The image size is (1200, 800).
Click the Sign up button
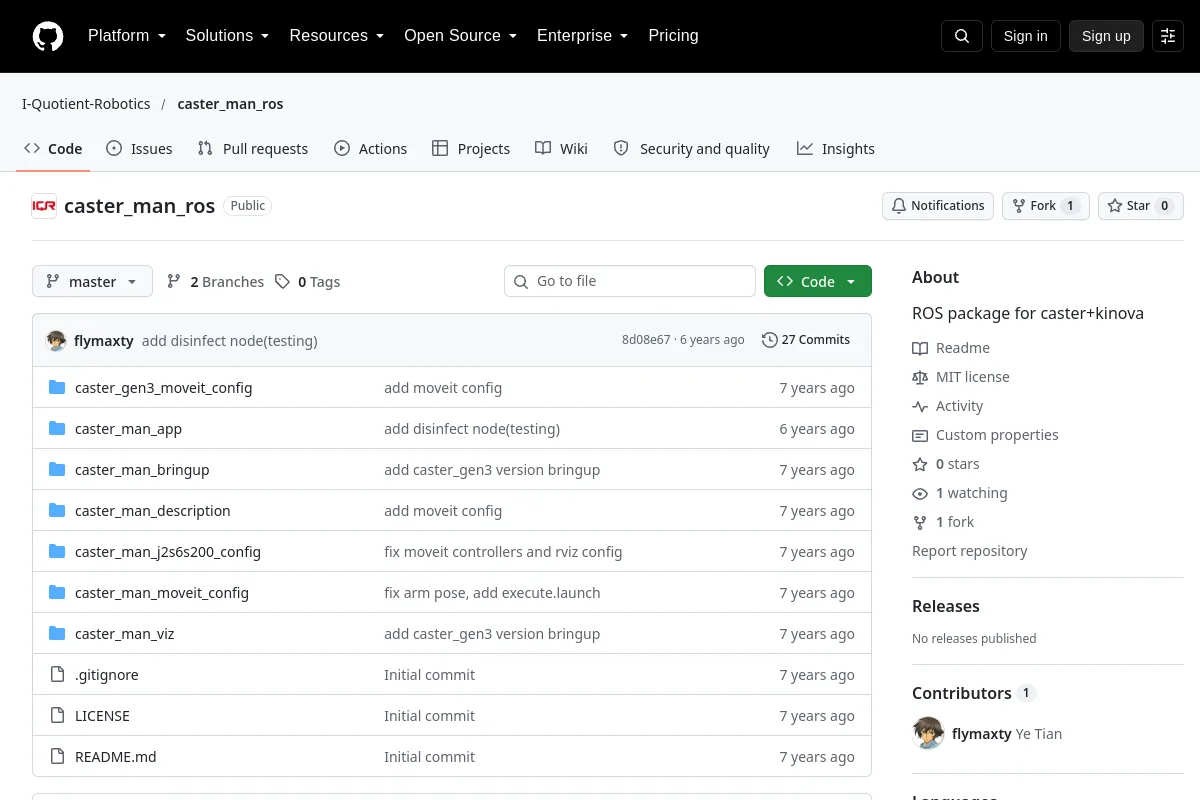coord(1106,36)
